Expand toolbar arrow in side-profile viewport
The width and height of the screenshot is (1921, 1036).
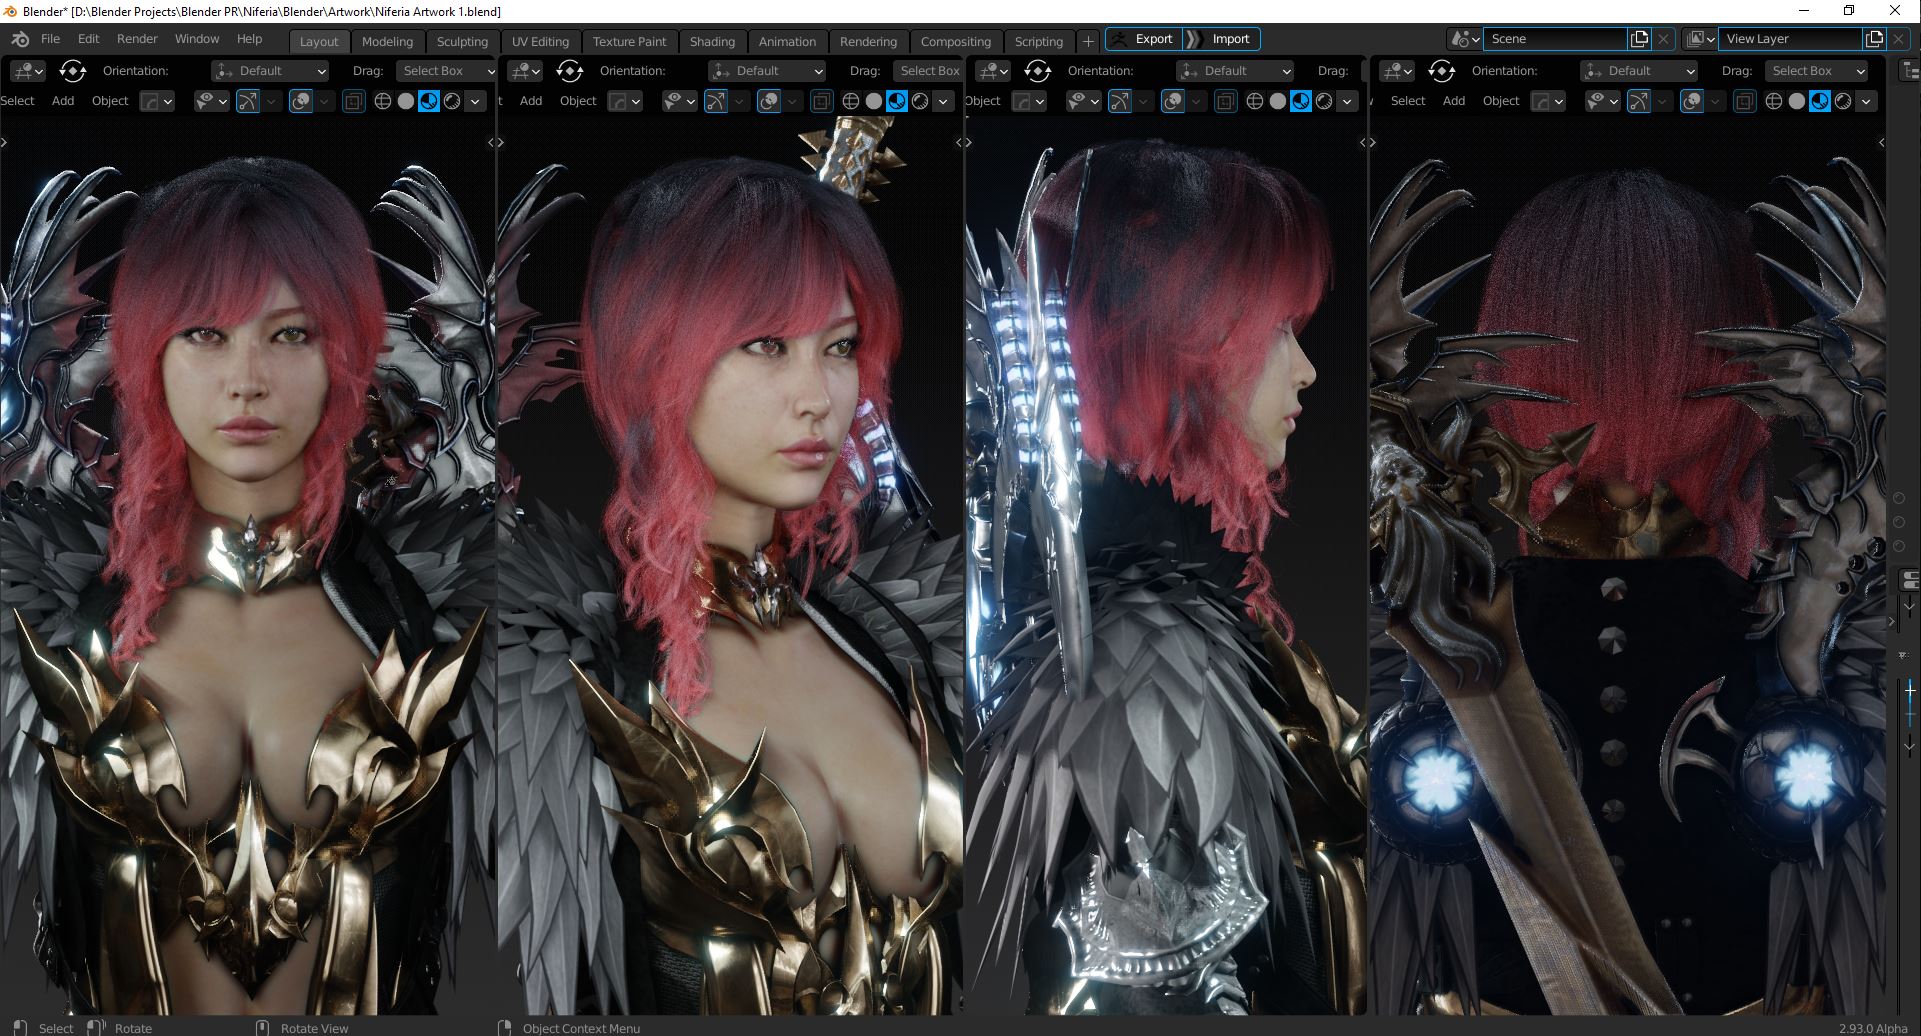pos(969,143)
